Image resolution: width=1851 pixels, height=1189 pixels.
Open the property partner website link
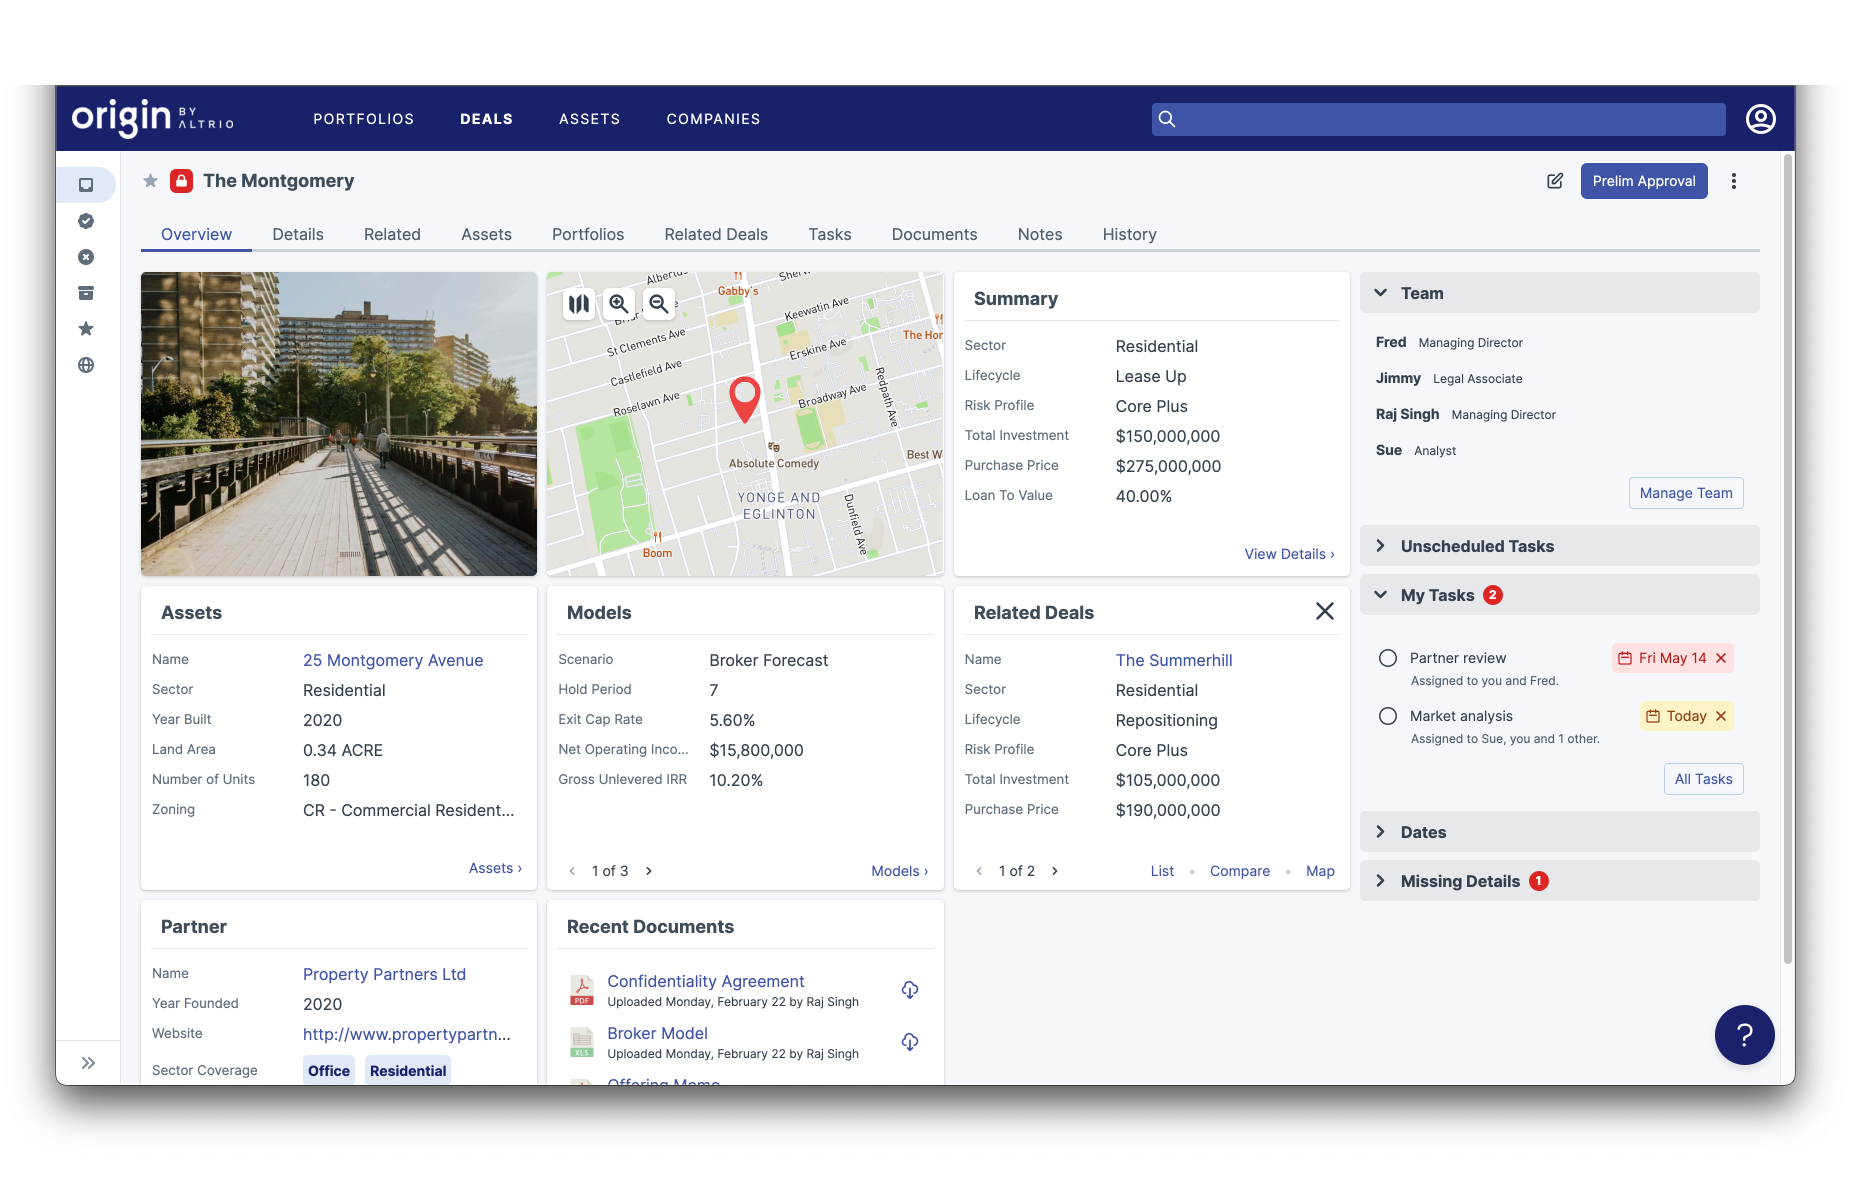(407, 1034)
